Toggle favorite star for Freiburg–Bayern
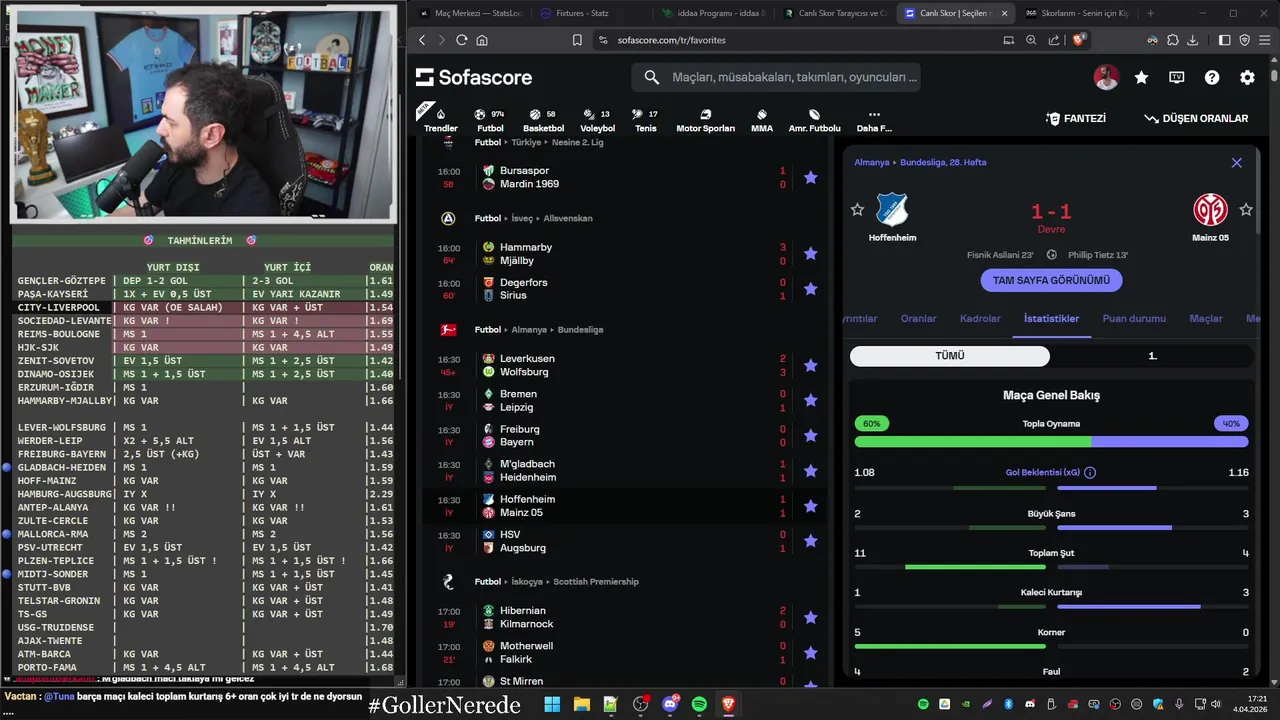Screen dimensions: 1280x720 [x=811, y=436]
